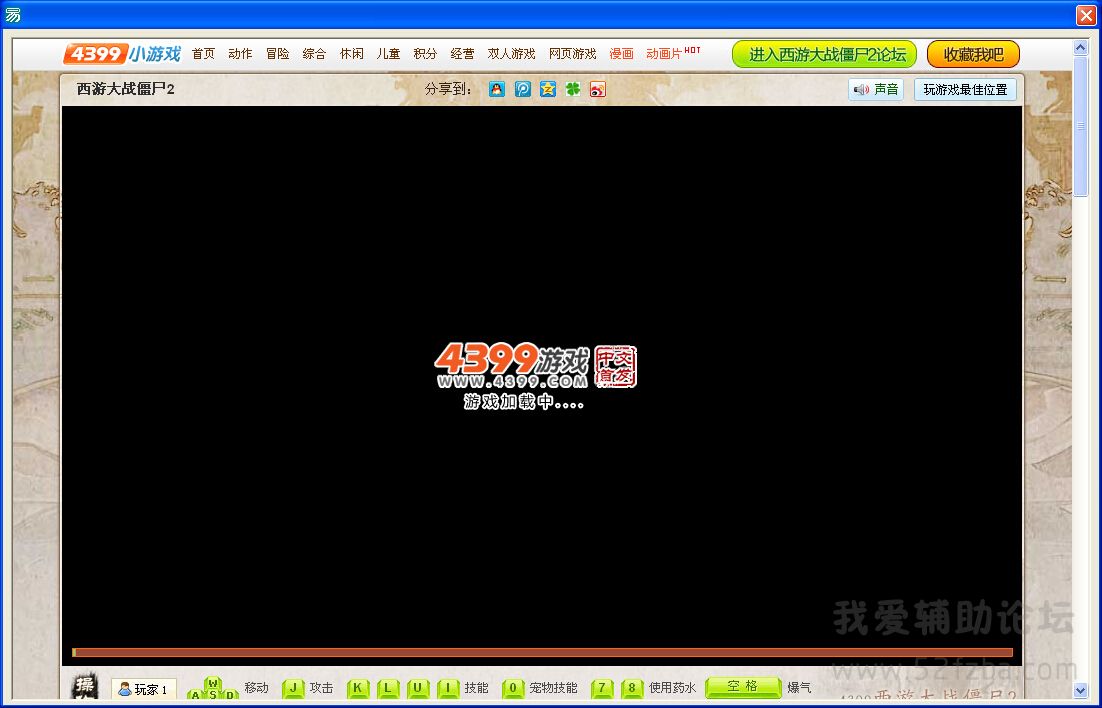Click the scrollbar up arrow
1102x708 pixels.
click(x=1081, y=47)
